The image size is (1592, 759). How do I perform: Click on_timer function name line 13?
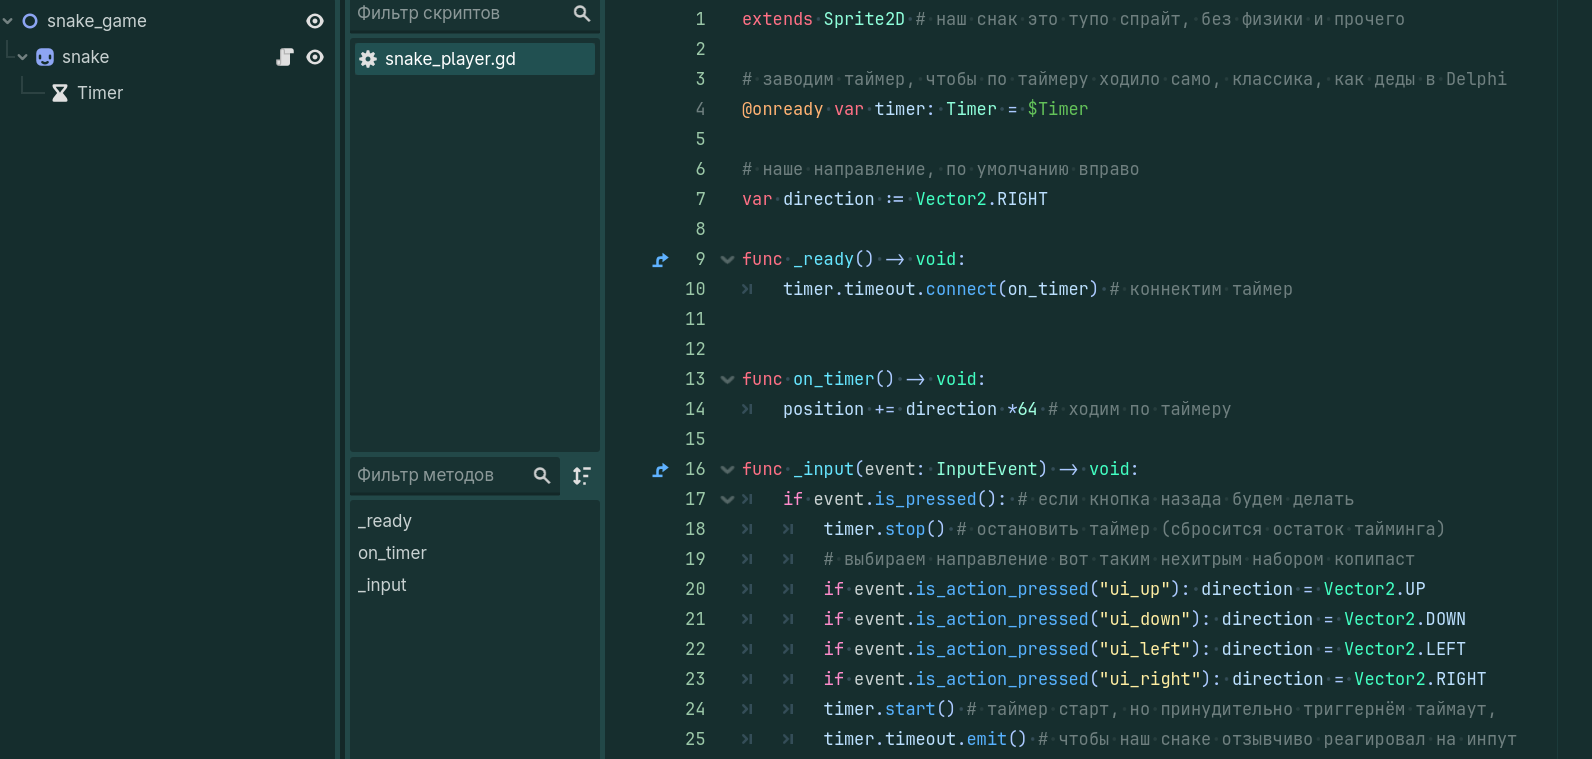(x=834, y=379)
